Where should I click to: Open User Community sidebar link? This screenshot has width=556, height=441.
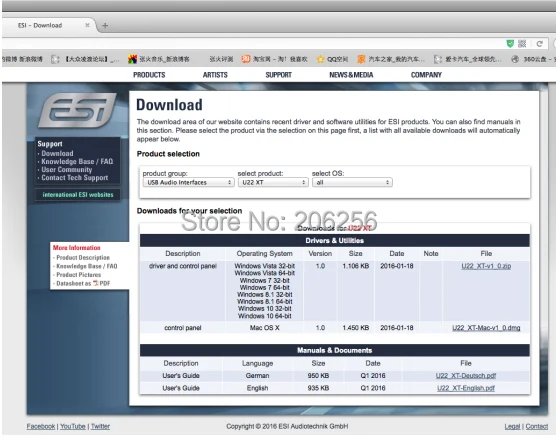tap(67, 170)
